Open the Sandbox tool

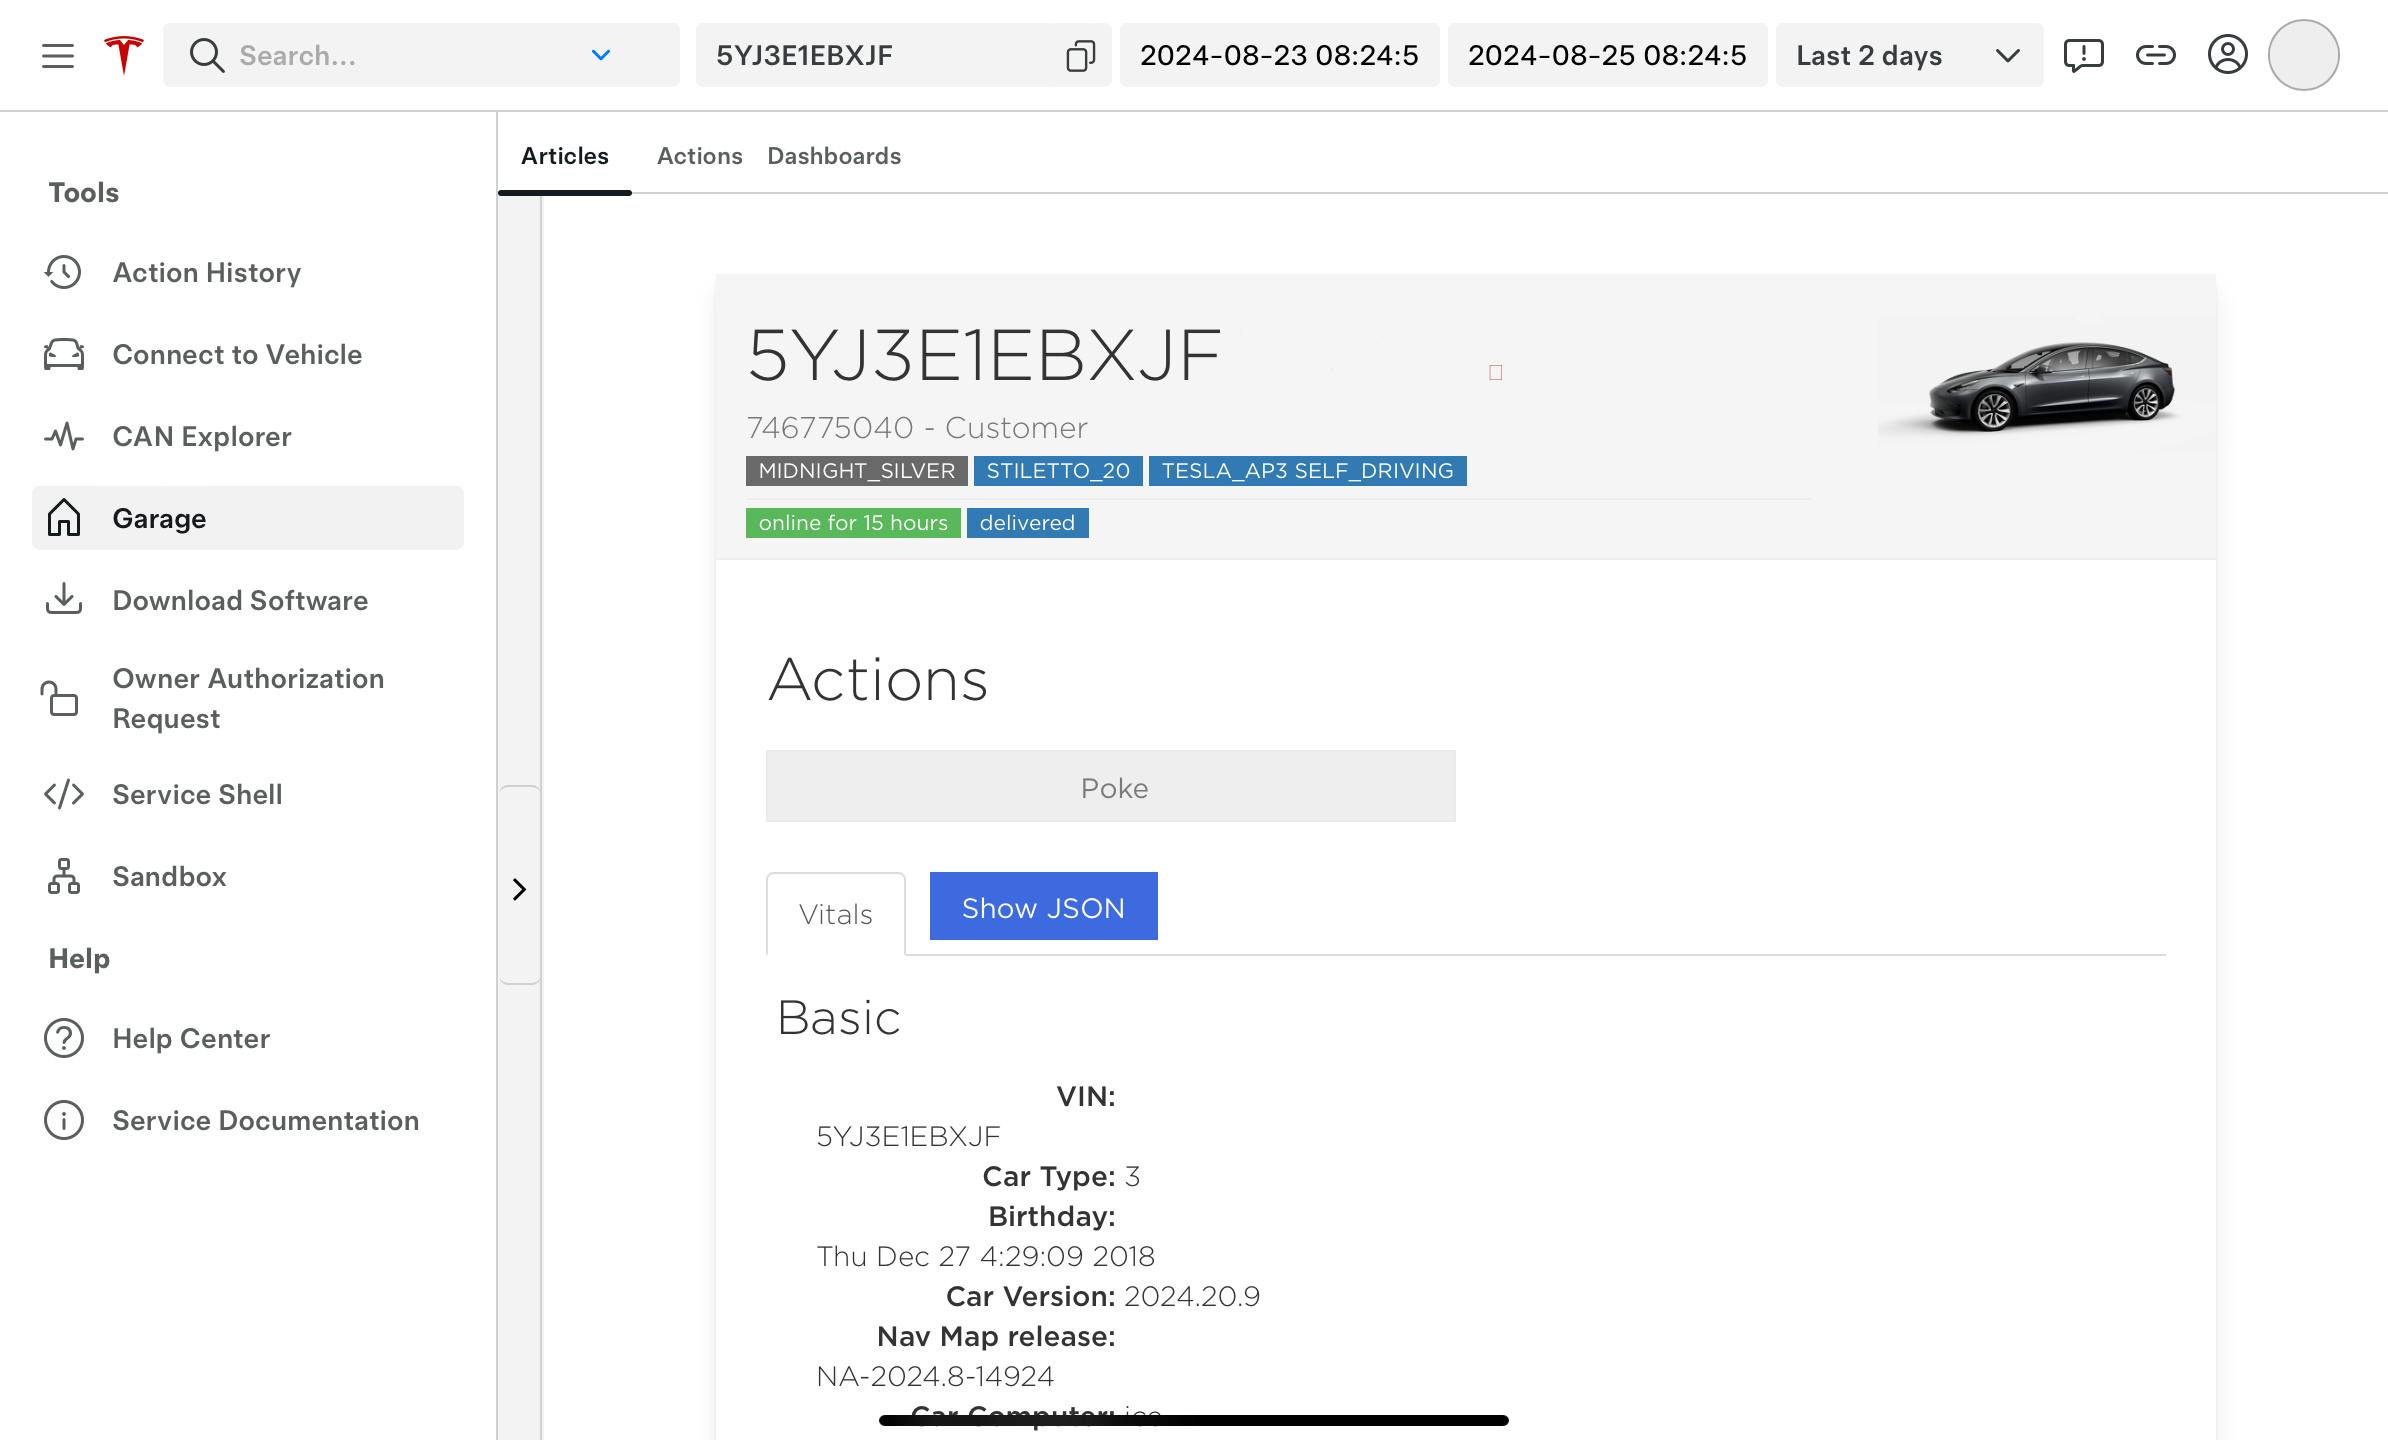pos(169,877)
